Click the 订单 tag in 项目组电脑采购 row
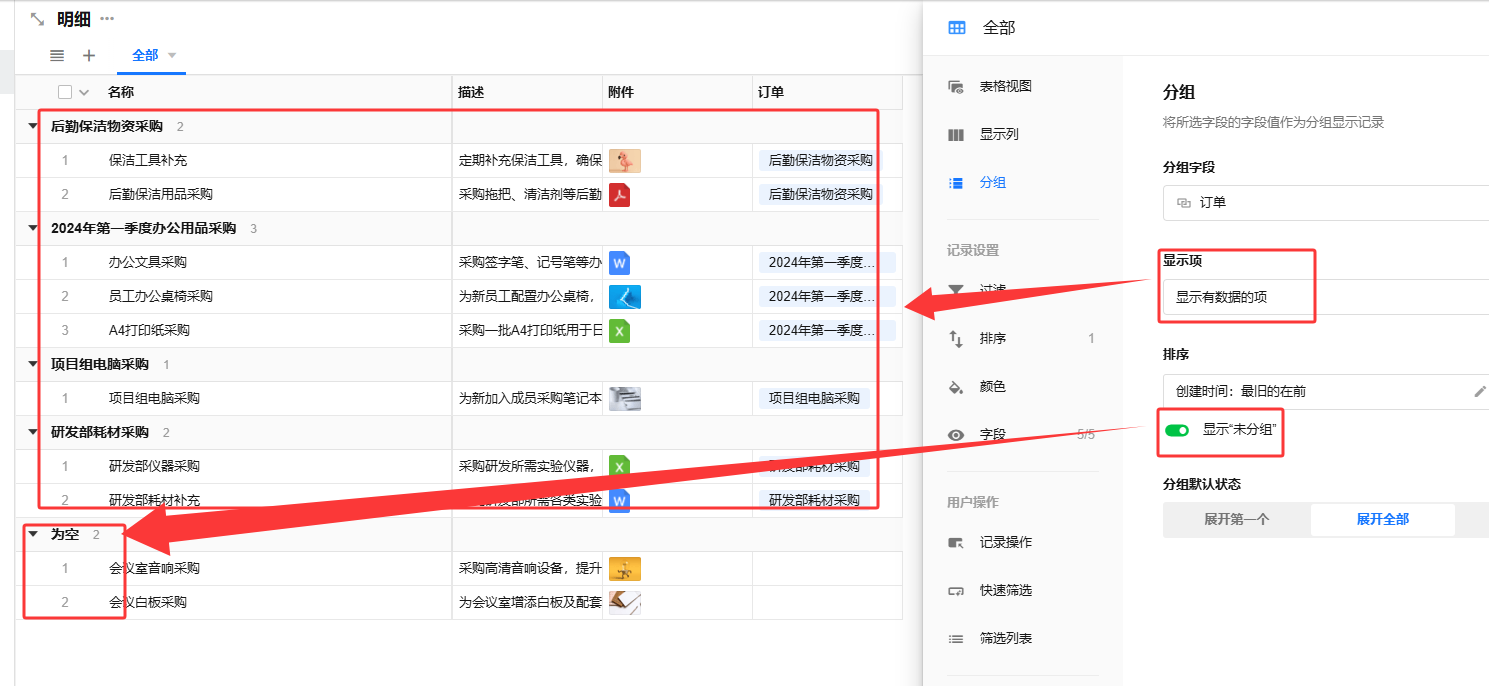 [x=813, y=398]
